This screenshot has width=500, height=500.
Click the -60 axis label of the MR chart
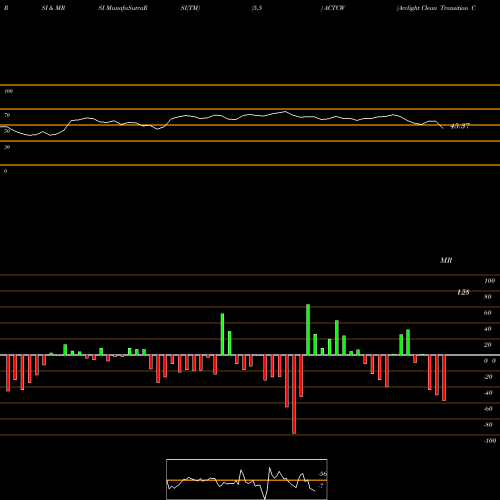487,409
